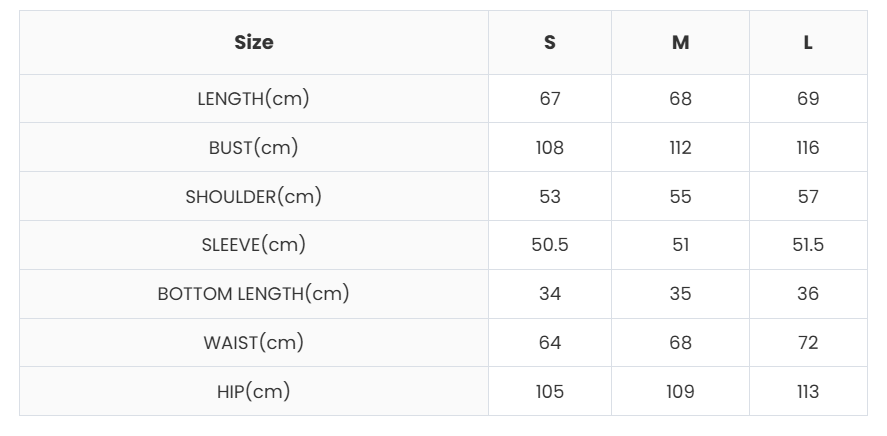Click the BUST(cm) row label

(x=254, y=148)
